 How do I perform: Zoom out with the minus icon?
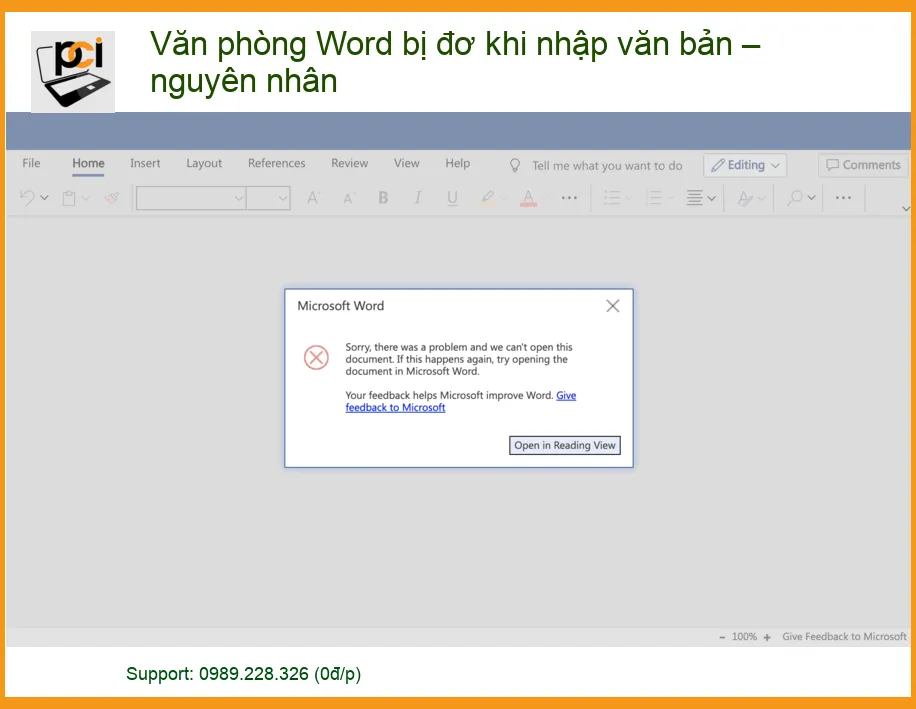coord(722,637)
